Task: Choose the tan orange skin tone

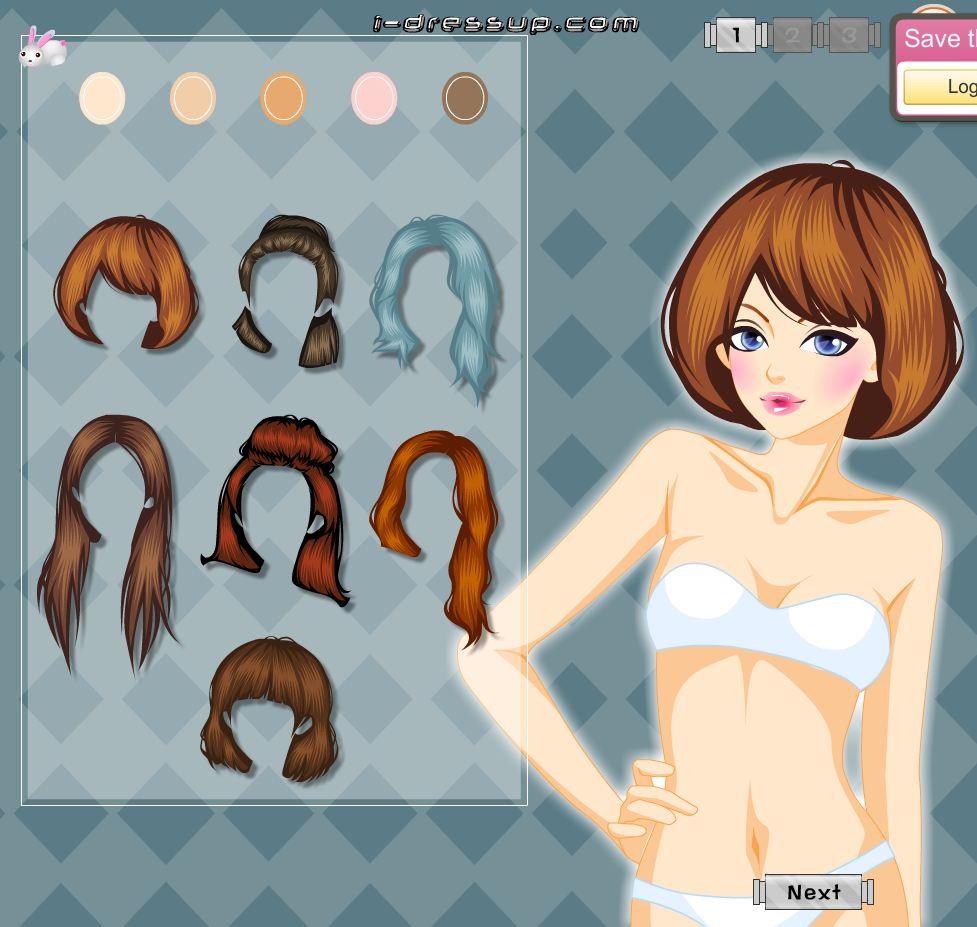Action: coord(283,98)
